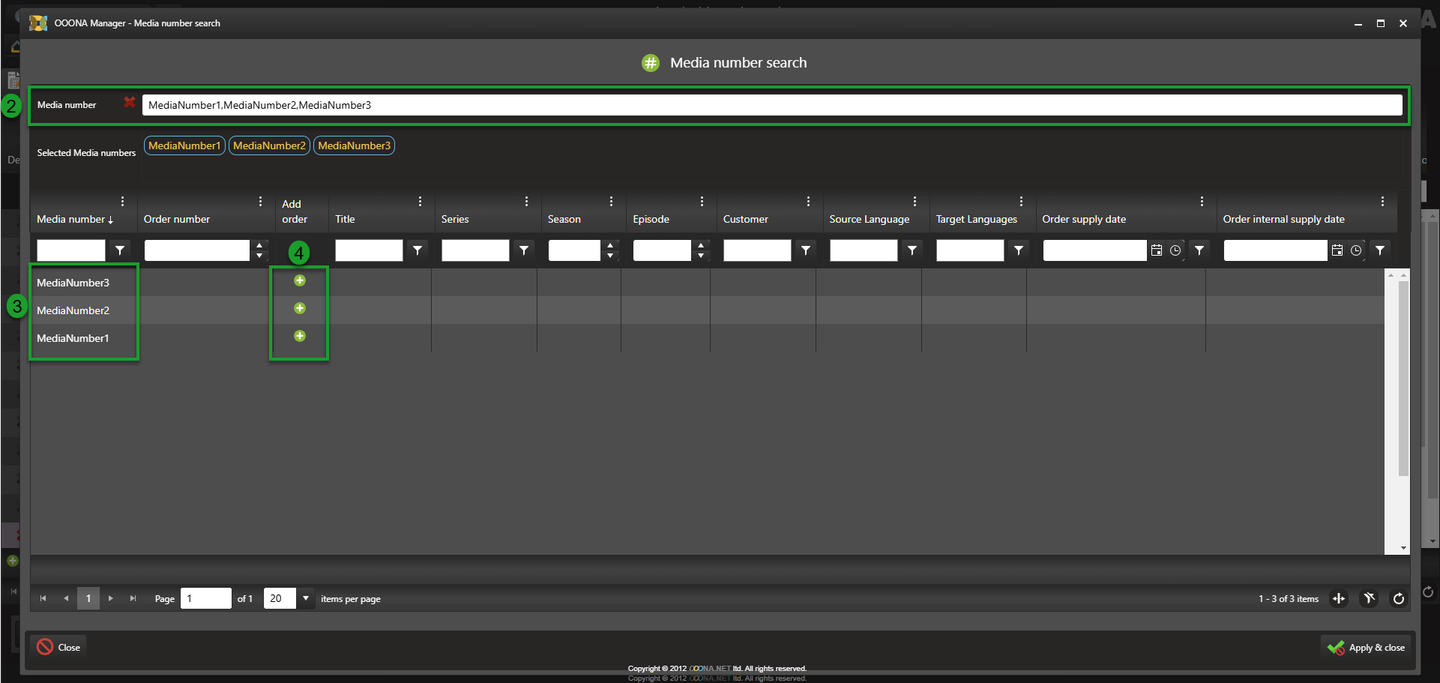
Task: Refresh the results grid
Action: (x=1399, y=599)
